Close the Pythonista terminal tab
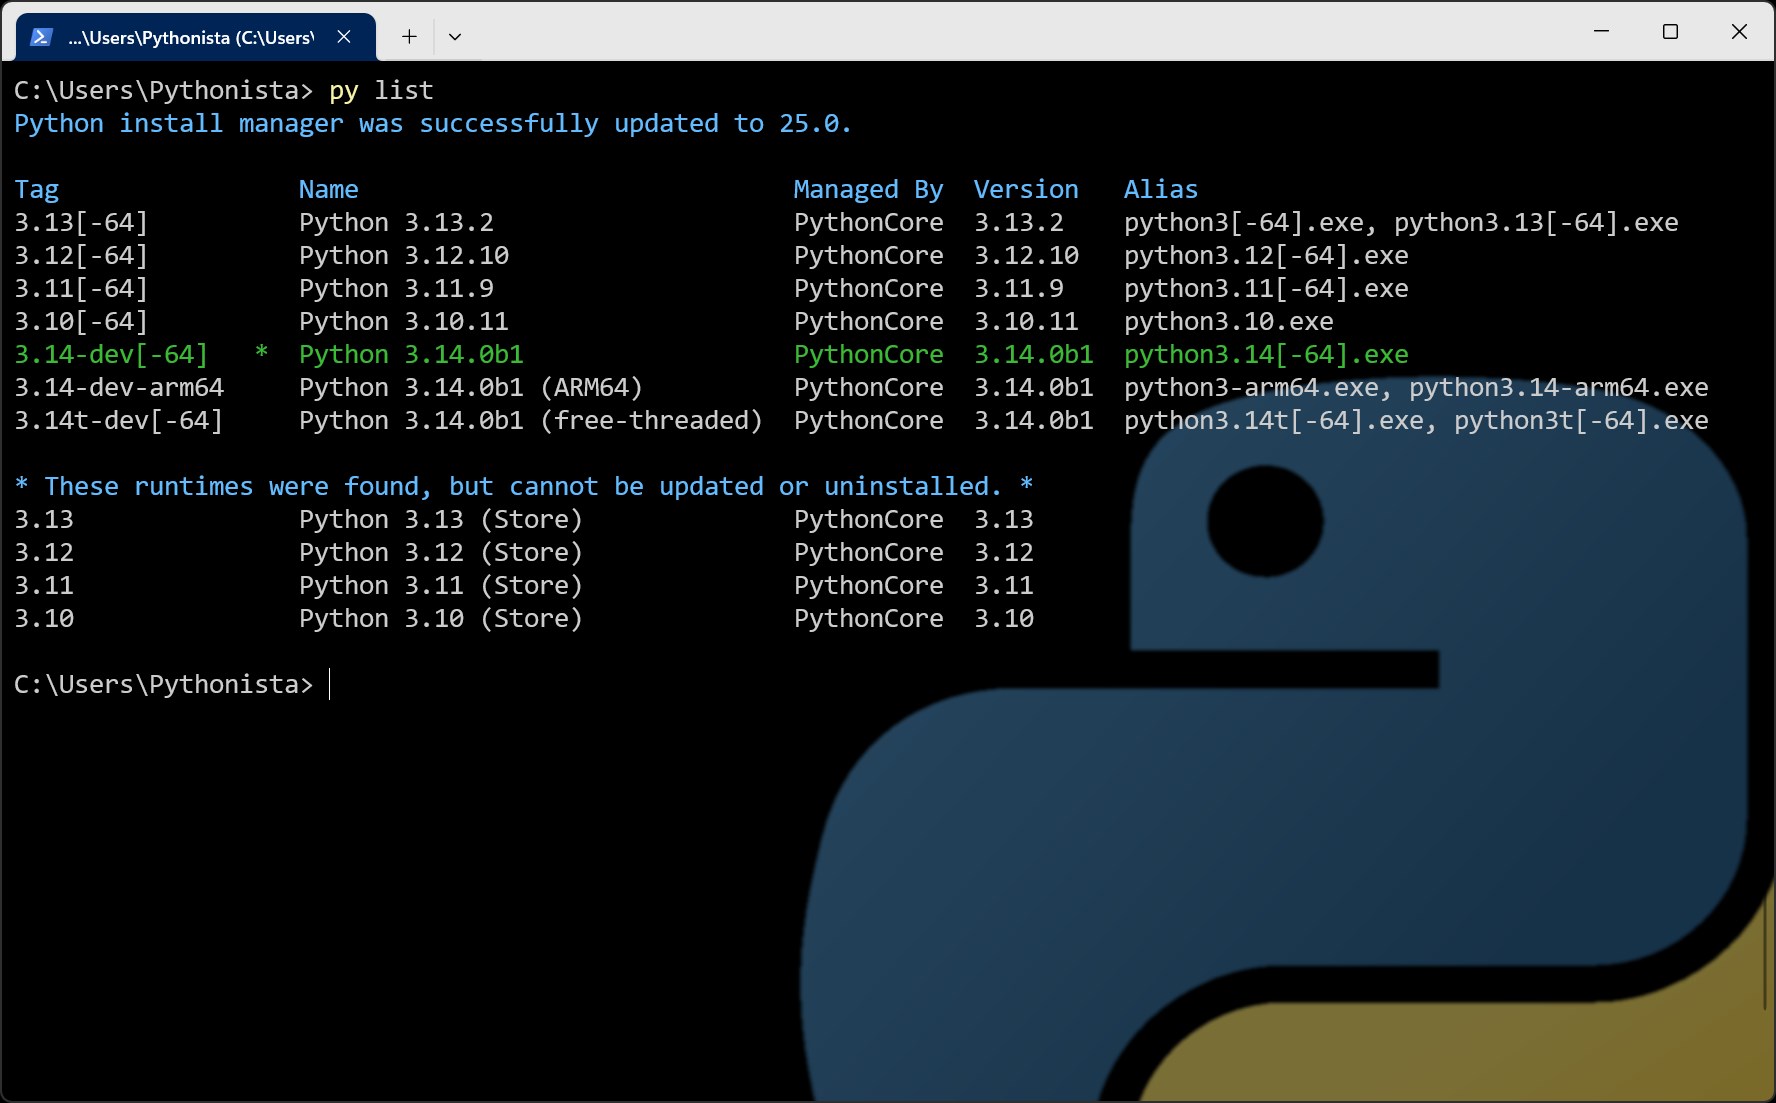This screenshot has height=1103, width=1776. [344, 36]
